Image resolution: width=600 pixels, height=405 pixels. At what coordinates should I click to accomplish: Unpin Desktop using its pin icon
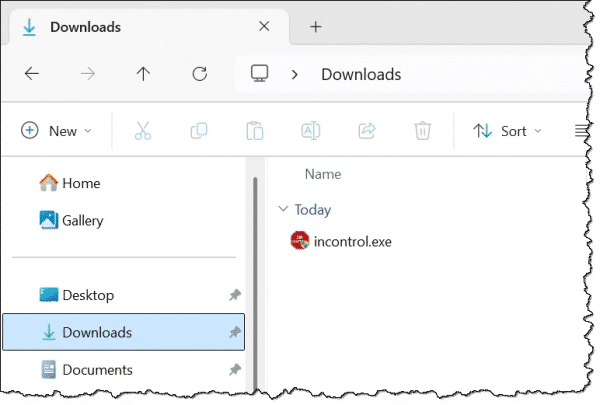pyautogui.click(x=235, y=295)
